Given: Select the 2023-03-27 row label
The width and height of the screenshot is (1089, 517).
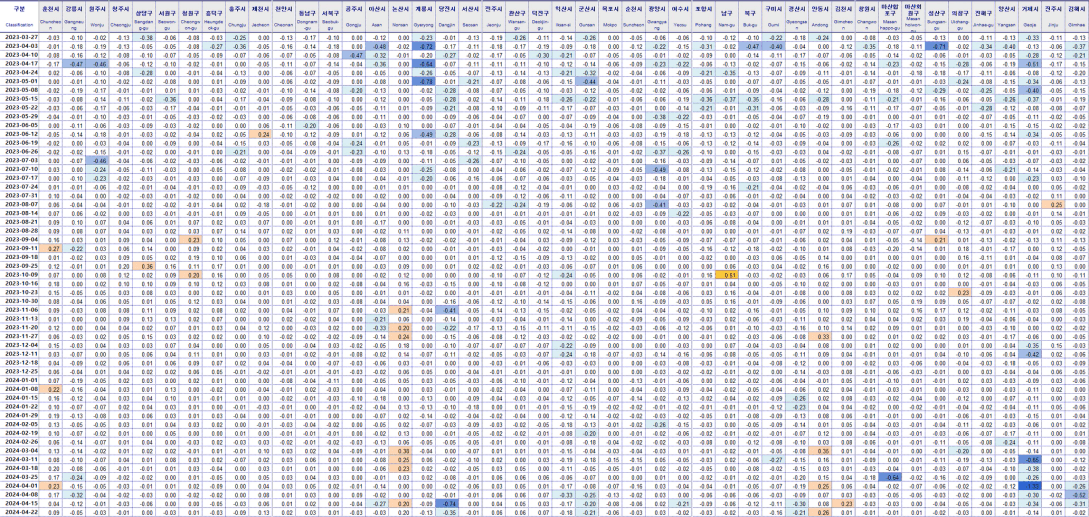Looking at the screenshot, I should 19,36.
